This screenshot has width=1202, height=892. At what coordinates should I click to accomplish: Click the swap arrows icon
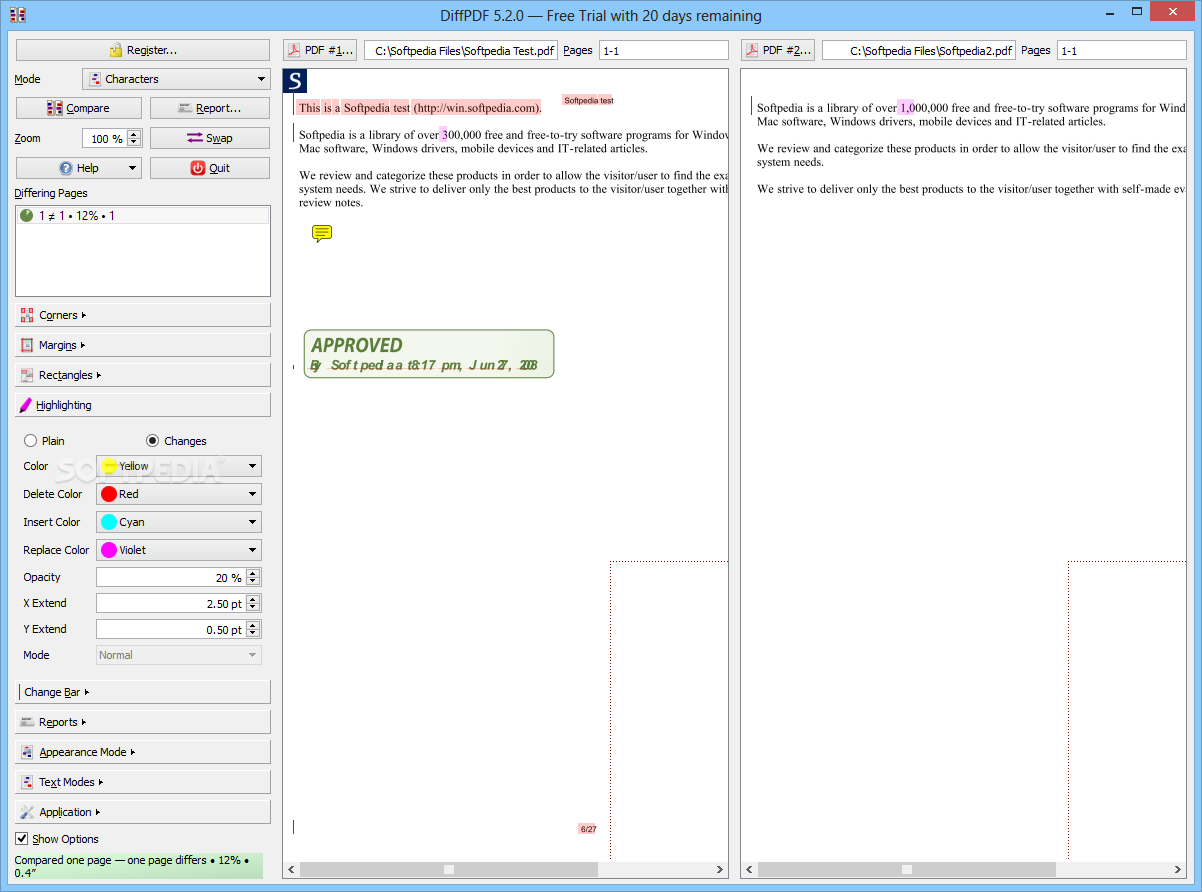coord(194,138)
